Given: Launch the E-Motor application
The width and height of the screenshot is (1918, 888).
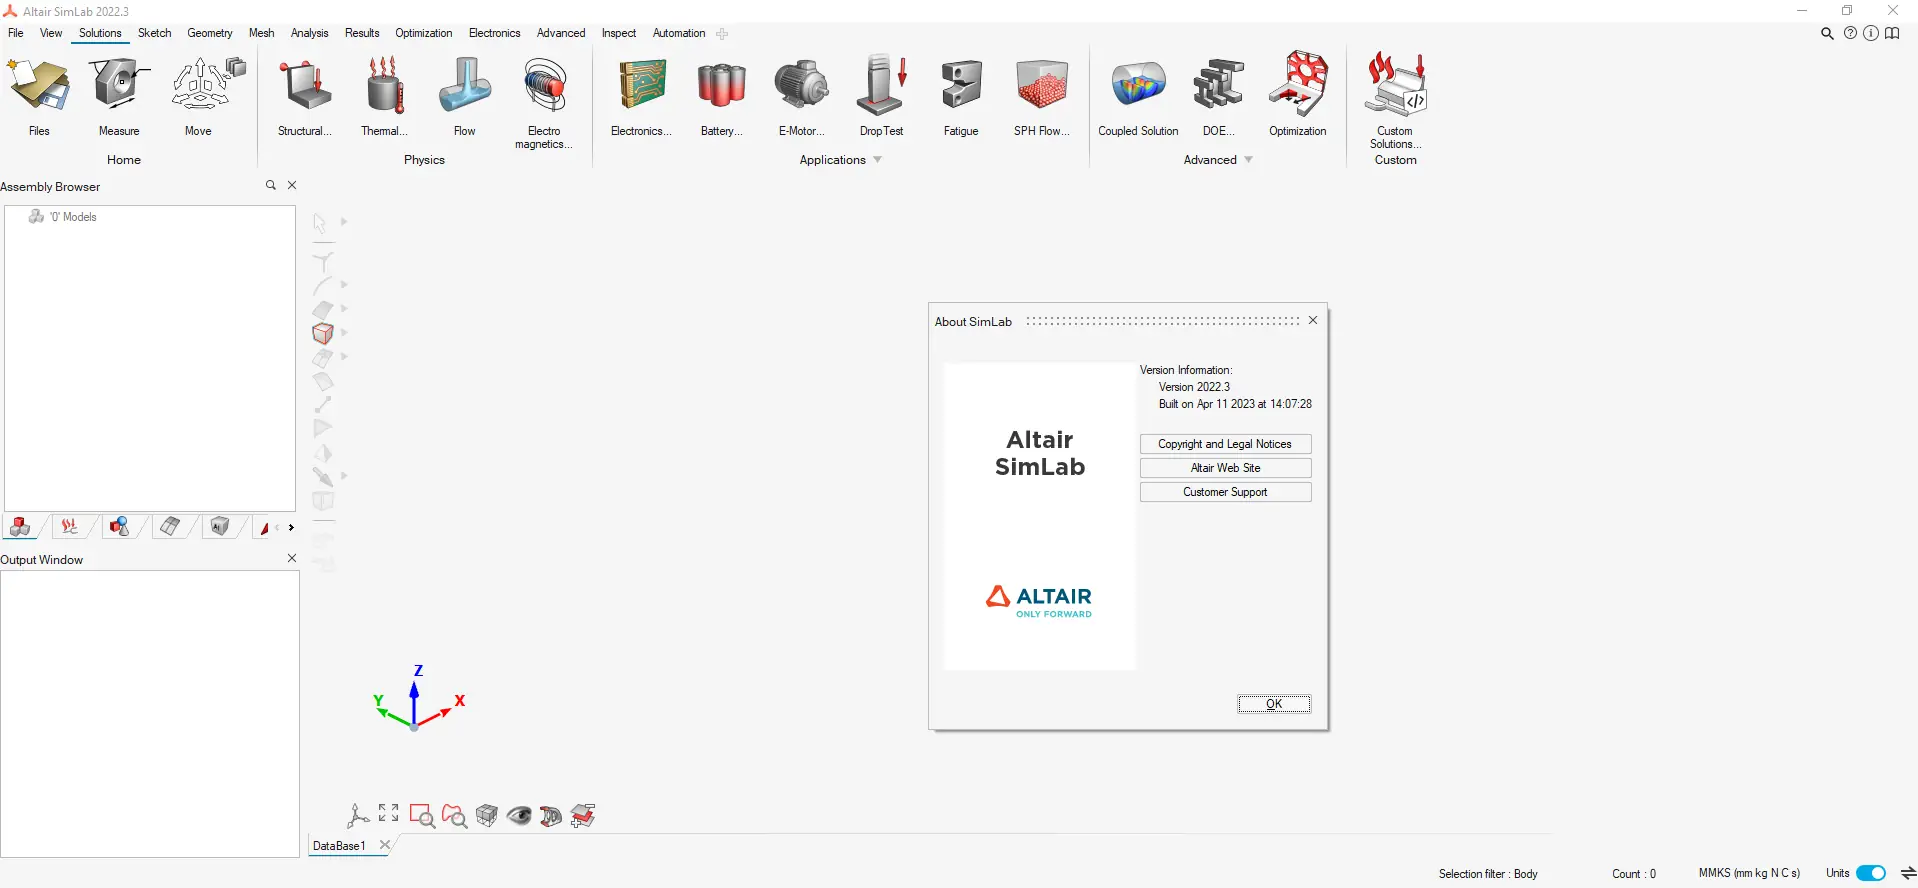Looking at the screenshot, I should (x=802, y=95).
